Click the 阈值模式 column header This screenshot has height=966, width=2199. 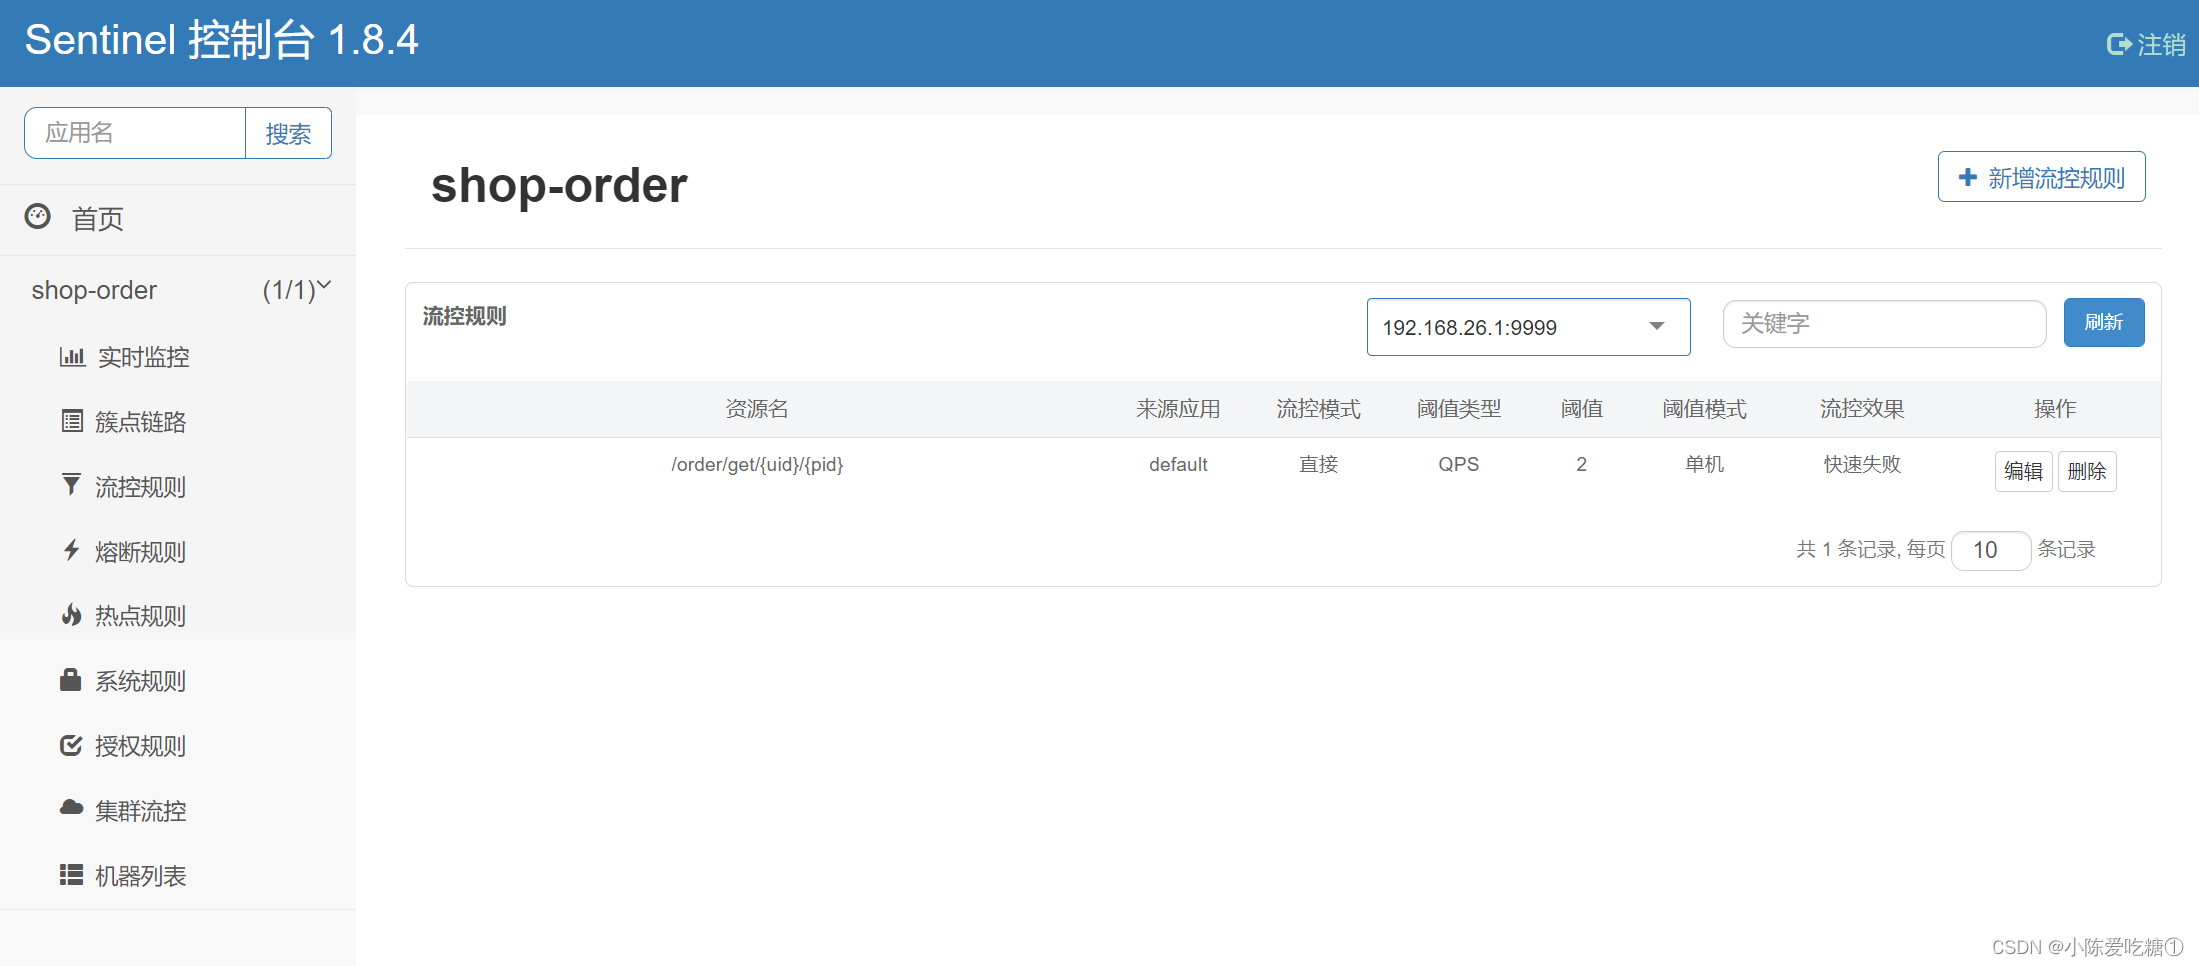1704,408
